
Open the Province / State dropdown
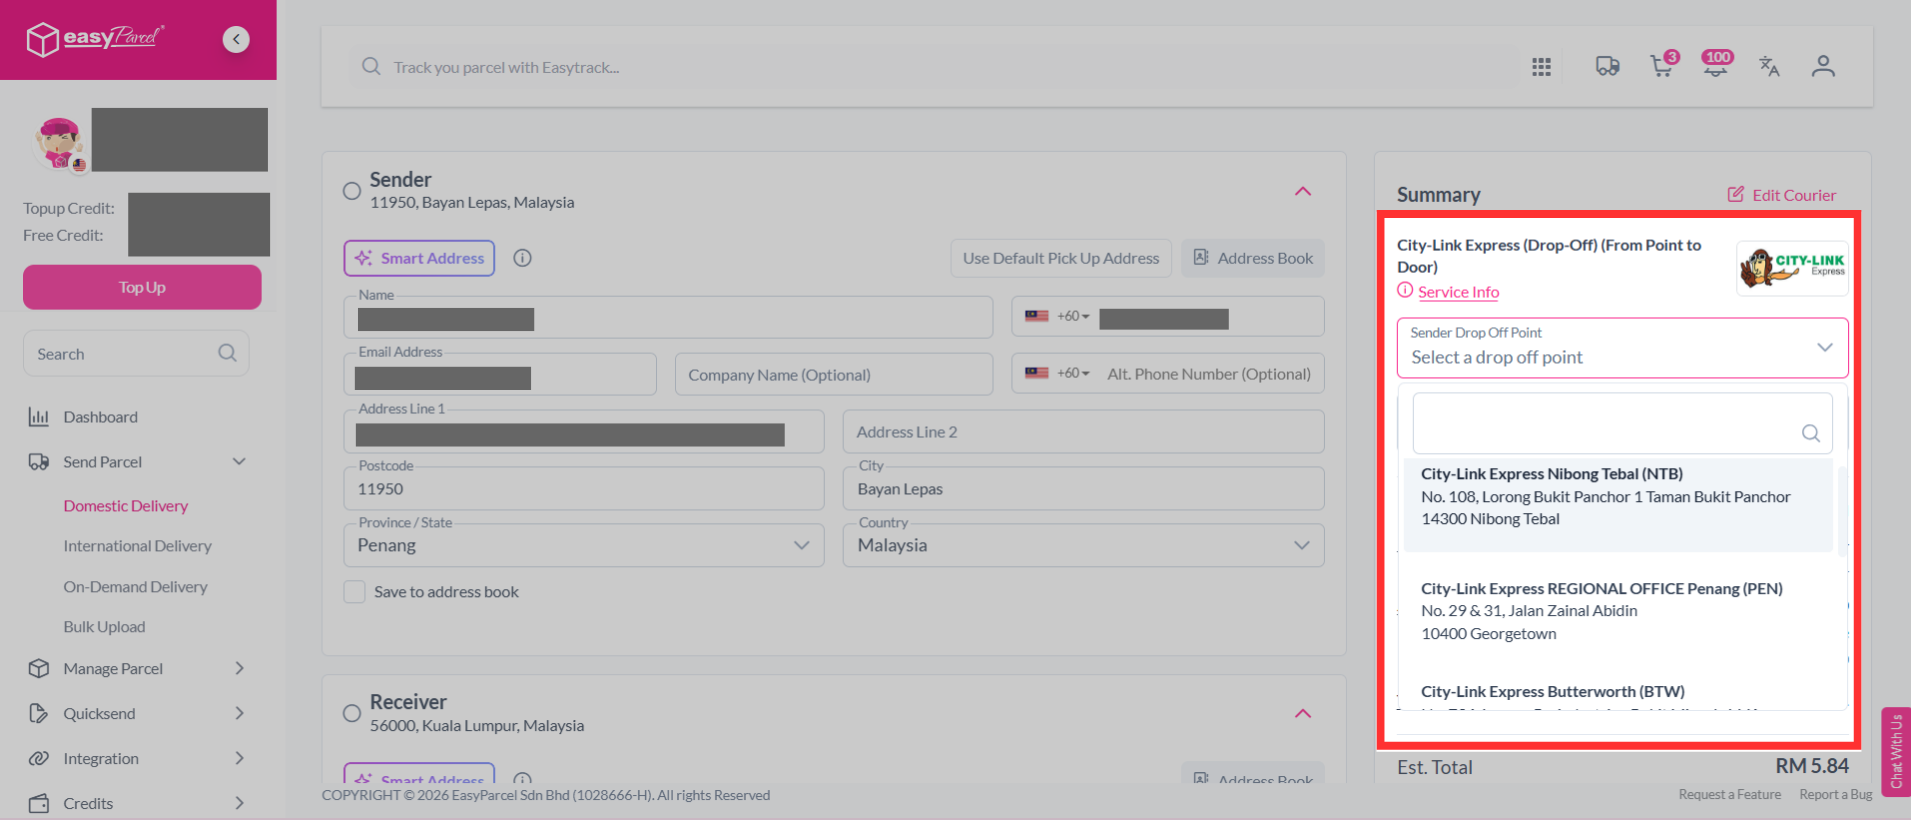click(584, 545)
